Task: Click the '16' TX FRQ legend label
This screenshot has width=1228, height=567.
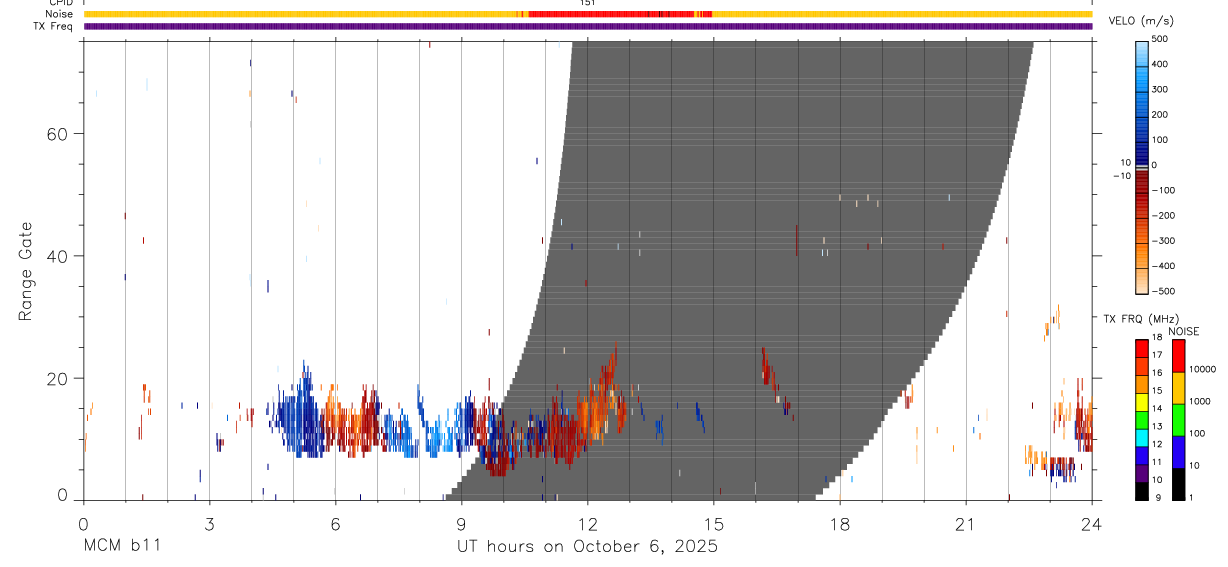Action: point(1157,372)
